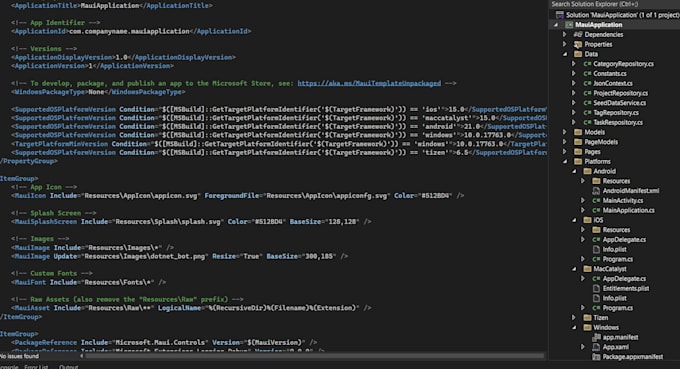Image resolution: width=680 pixels, height=369 pixels.
Task: Collapse the Android folder
Action: 574,171
